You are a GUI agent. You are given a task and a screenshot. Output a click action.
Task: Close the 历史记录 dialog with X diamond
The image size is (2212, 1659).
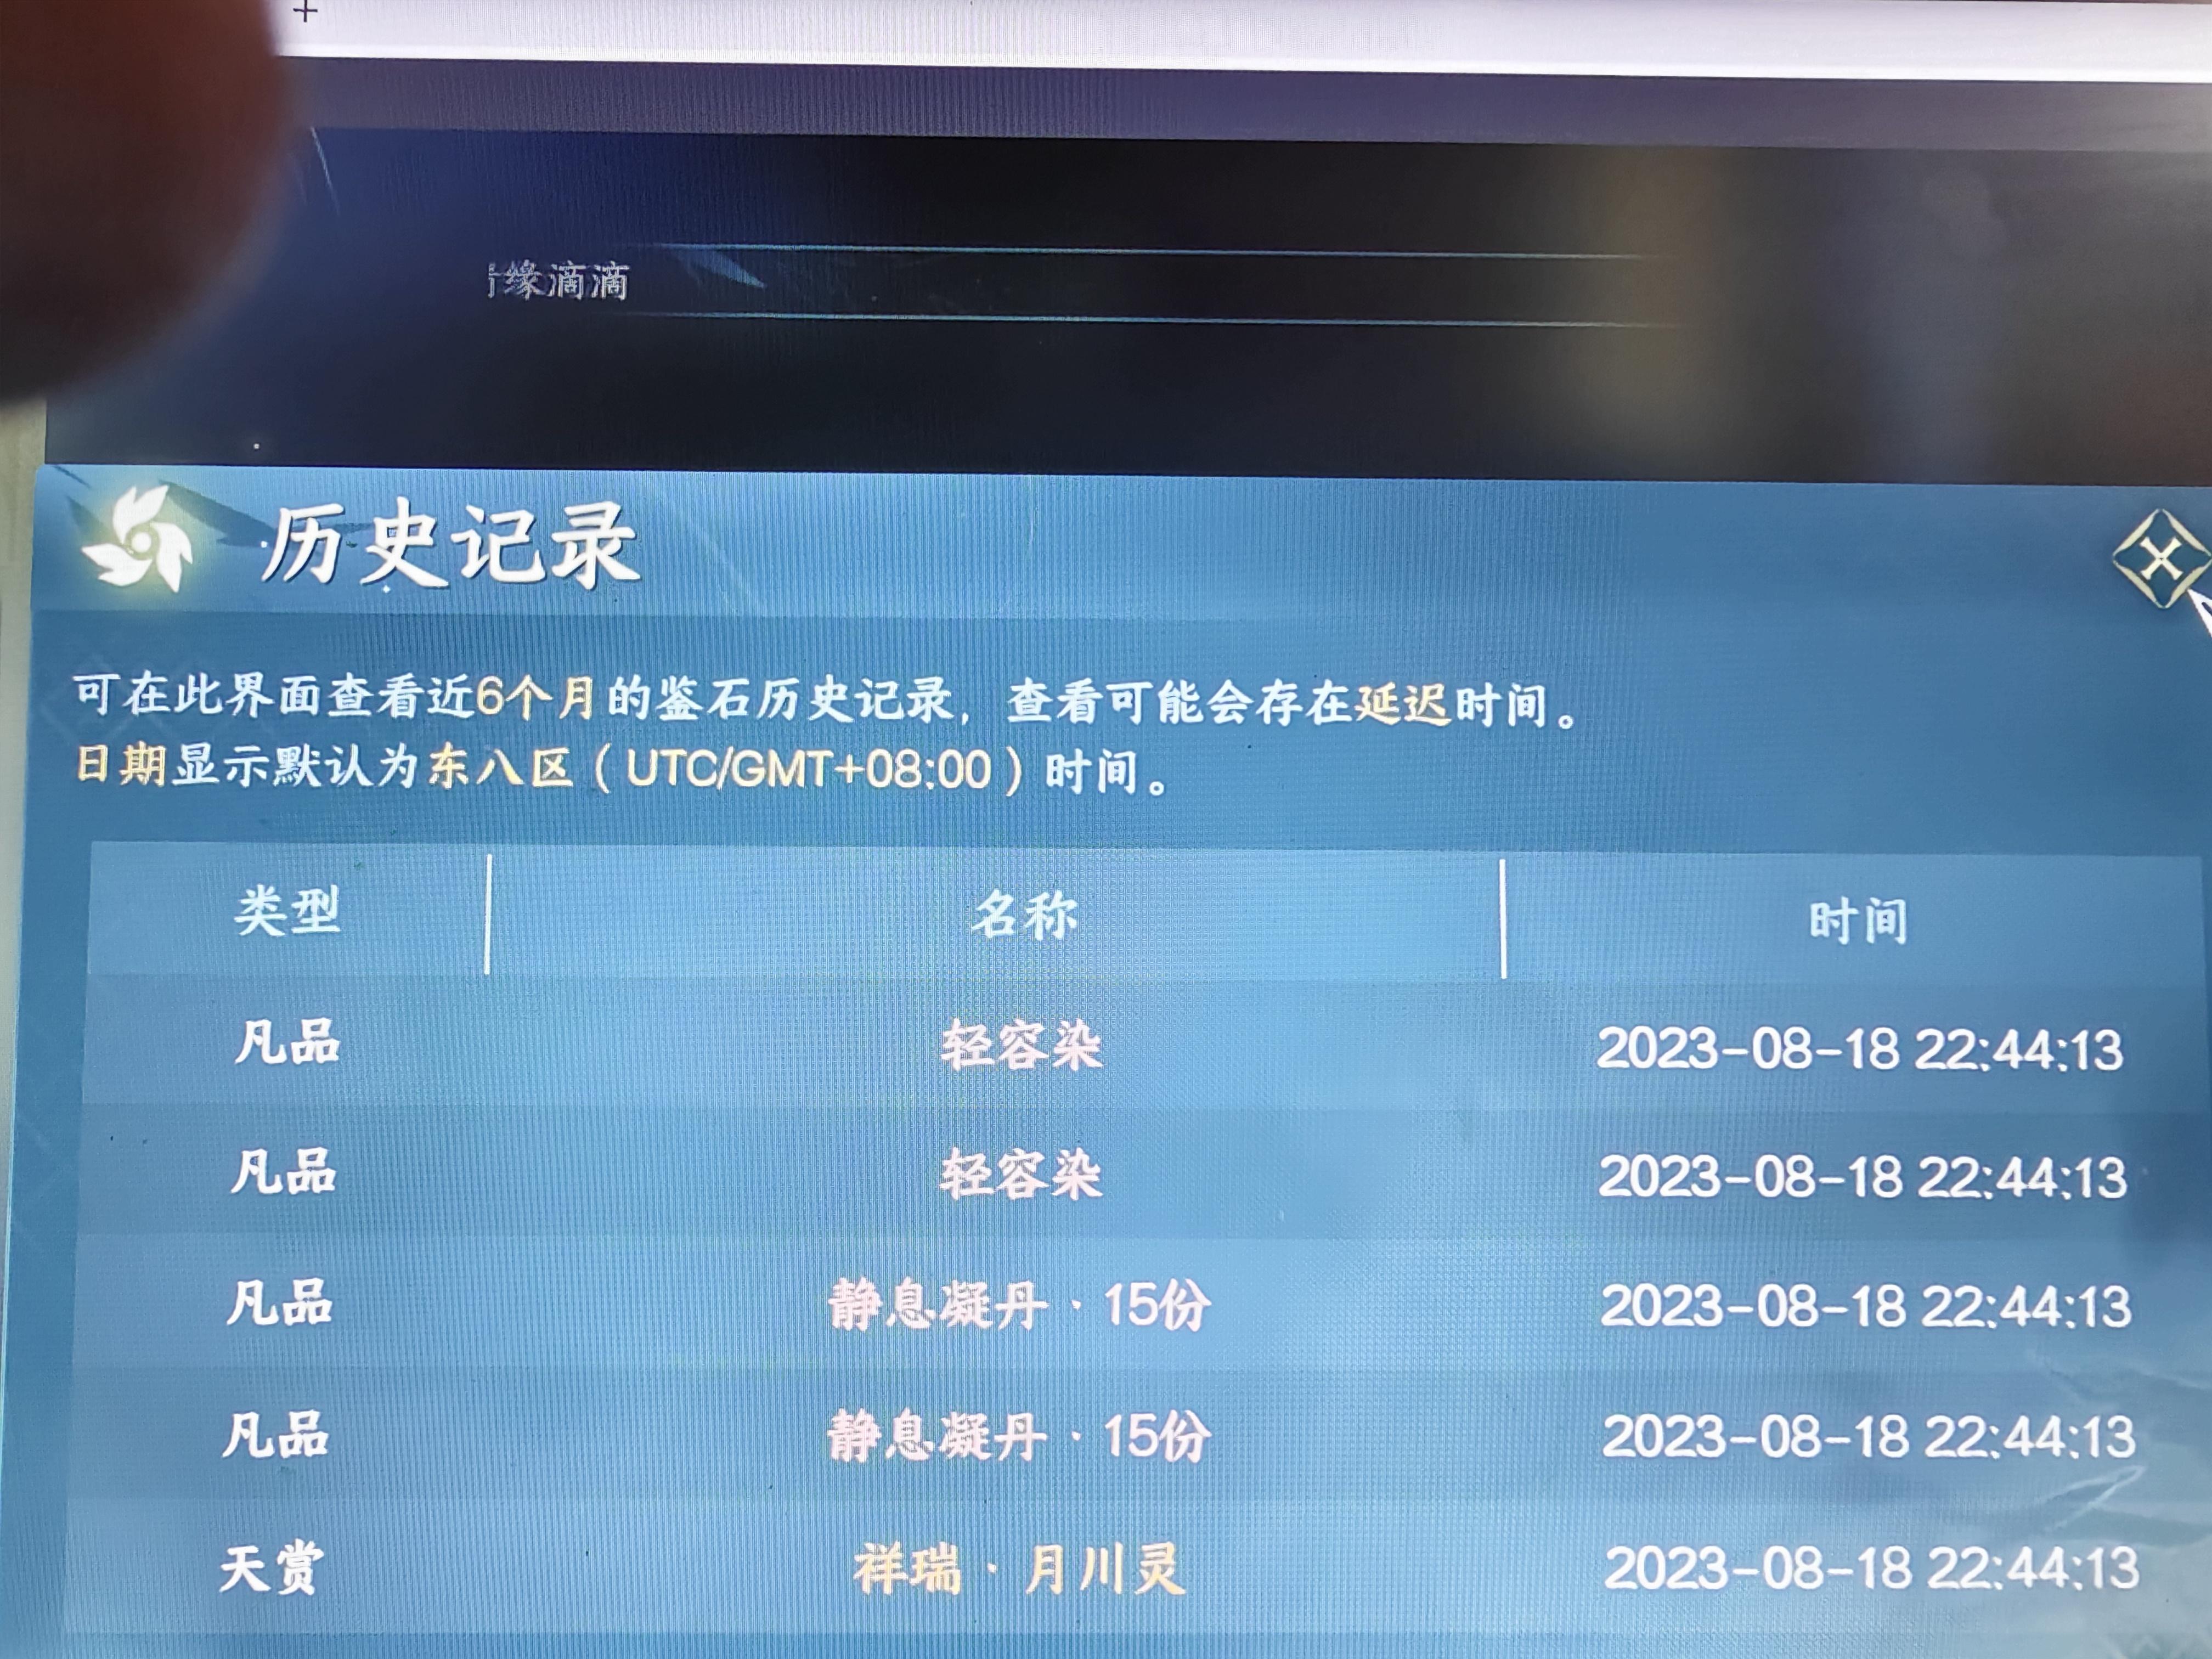tap(2160, 558)
